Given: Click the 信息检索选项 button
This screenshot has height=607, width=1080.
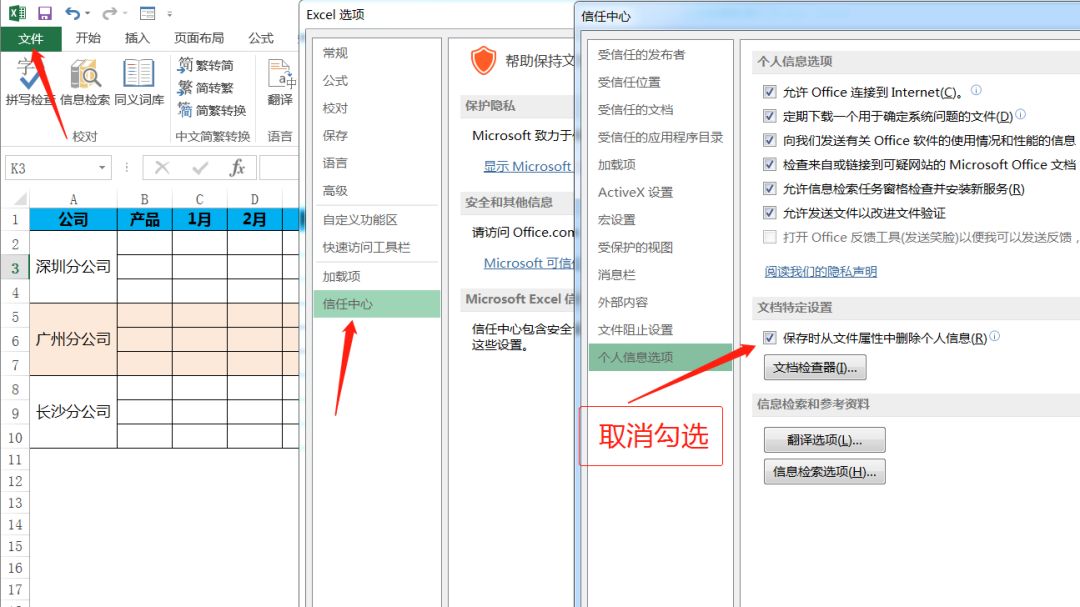Looking at the screenshot, I should click(824, 471).
